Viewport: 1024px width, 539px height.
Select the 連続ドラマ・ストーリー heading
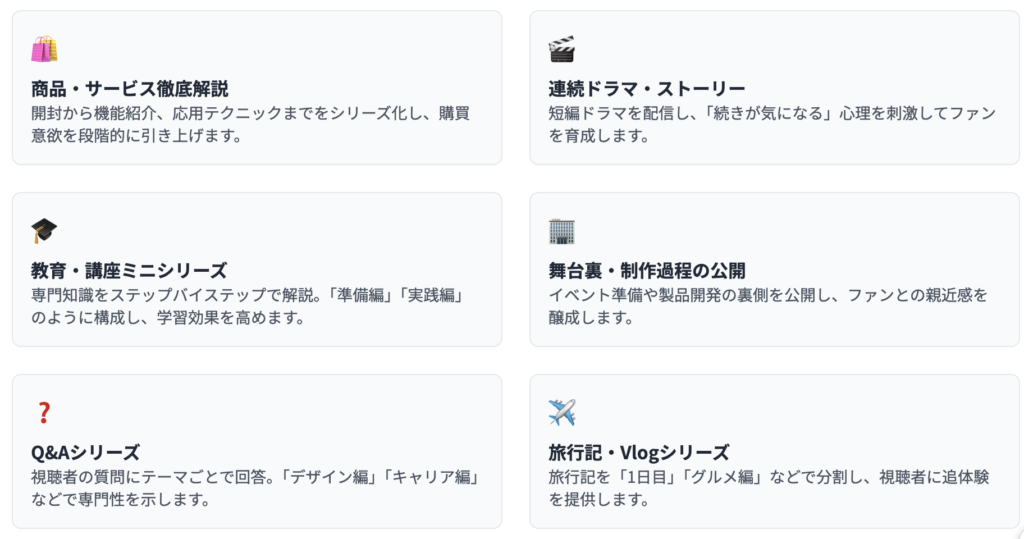pos(647,88)
